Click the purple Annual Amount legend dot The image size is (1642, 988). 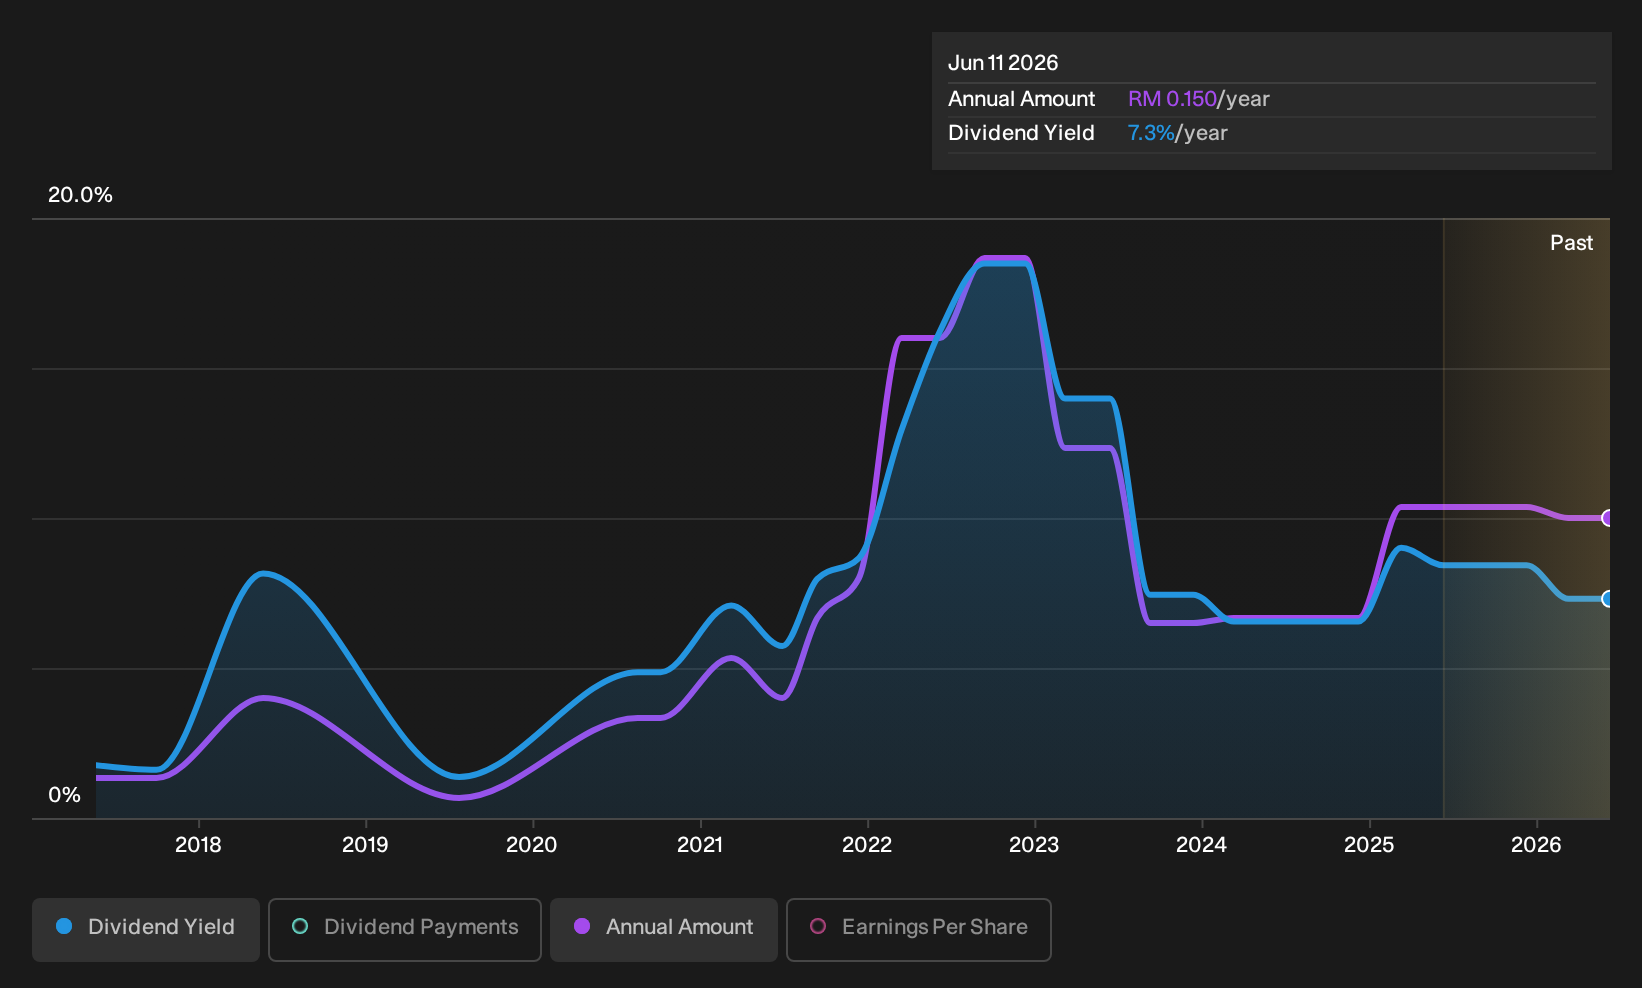pyautogui.click(x=582, y=927)
